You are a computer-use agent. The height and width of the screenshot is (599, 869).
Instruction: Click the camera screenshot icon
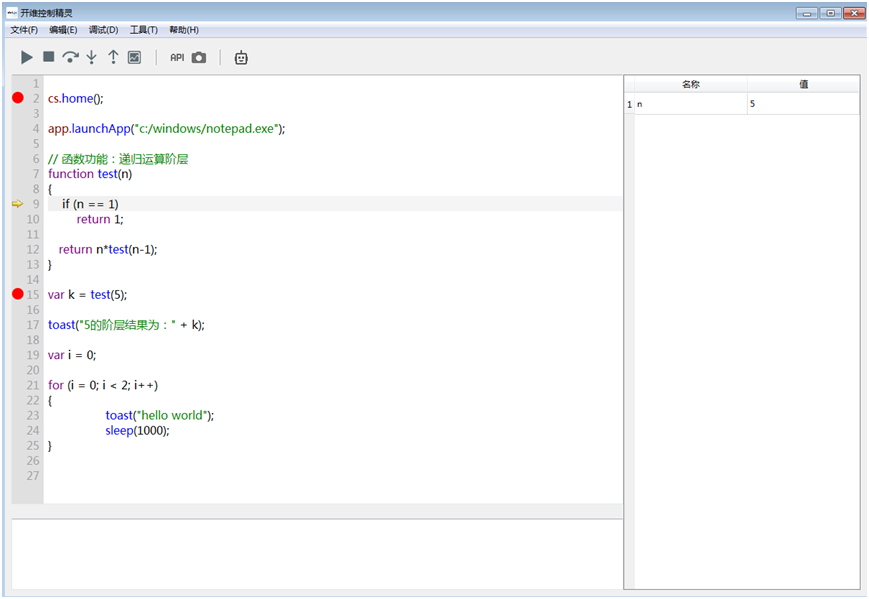click(199, 57)
